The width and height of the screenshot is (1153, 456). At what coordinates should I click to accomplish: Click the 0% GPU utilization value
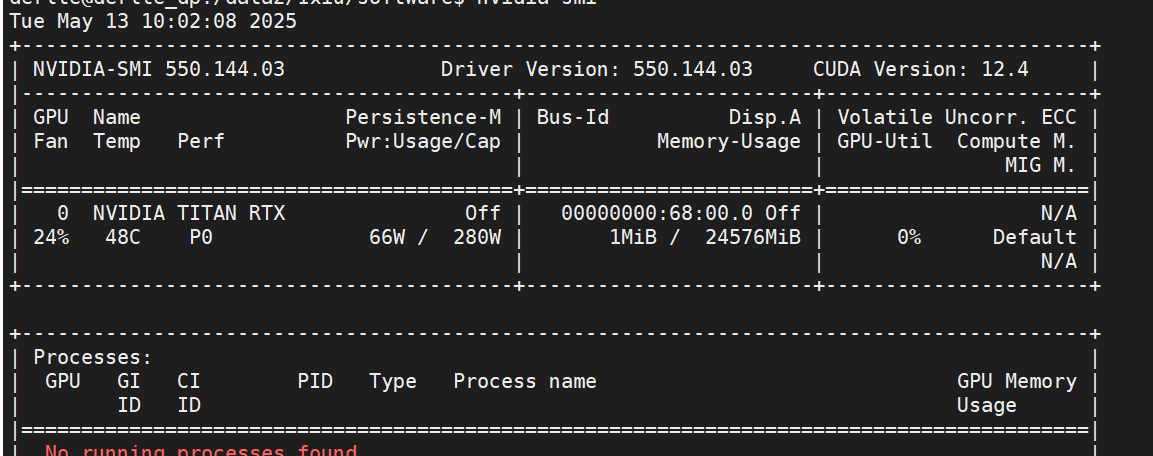coord(909,238)
